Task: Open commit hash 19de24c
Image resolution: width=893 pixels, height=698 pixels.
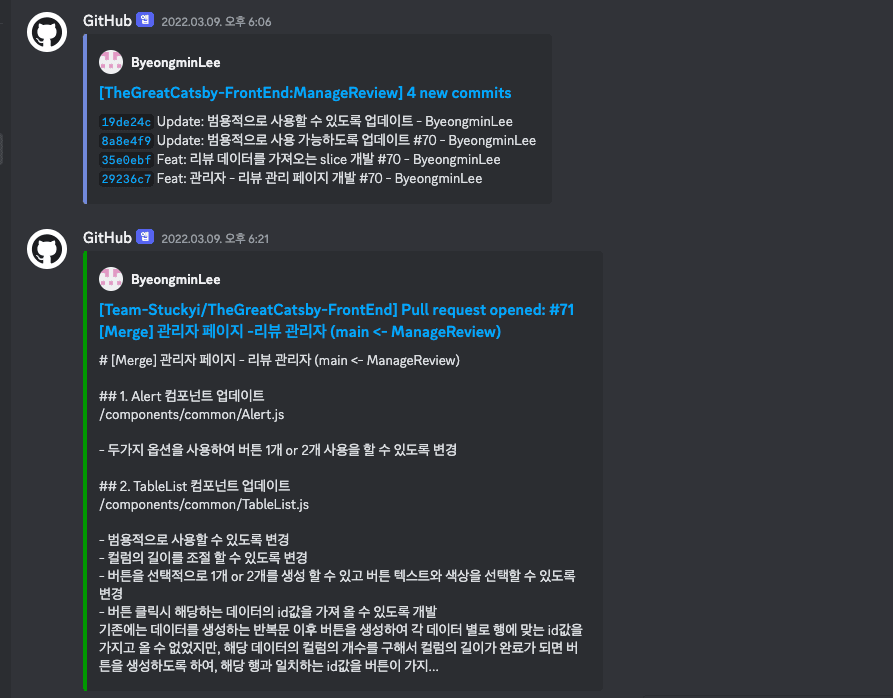Action: pos(126,122)
